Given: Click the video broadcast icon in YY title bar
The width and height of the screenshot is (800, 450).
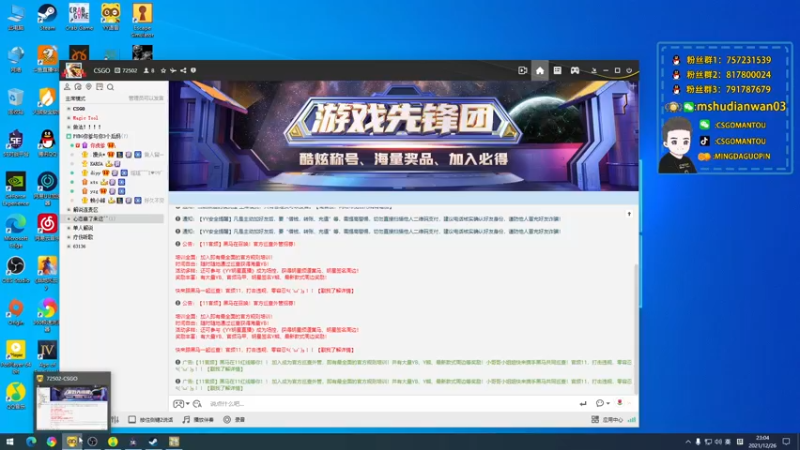Looking at the screenshot, I should pyautogui.click(x=522, y=70).
